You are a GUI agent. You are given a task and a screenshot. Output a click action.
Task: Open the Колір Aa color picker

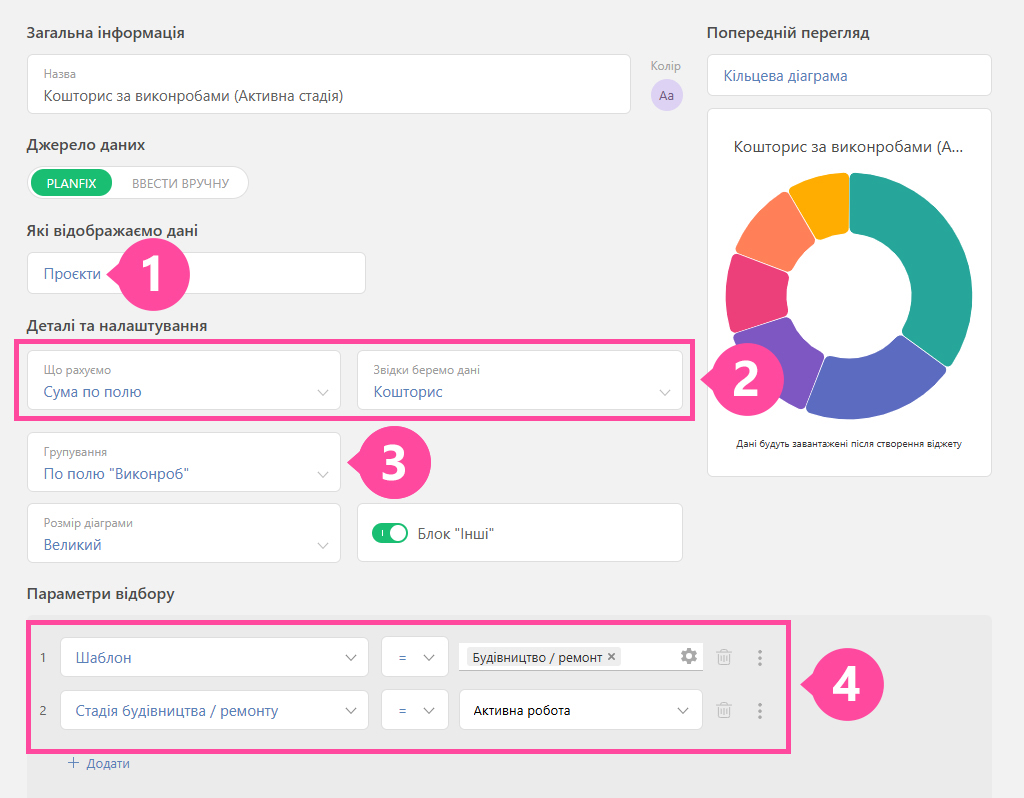[666, 95]
